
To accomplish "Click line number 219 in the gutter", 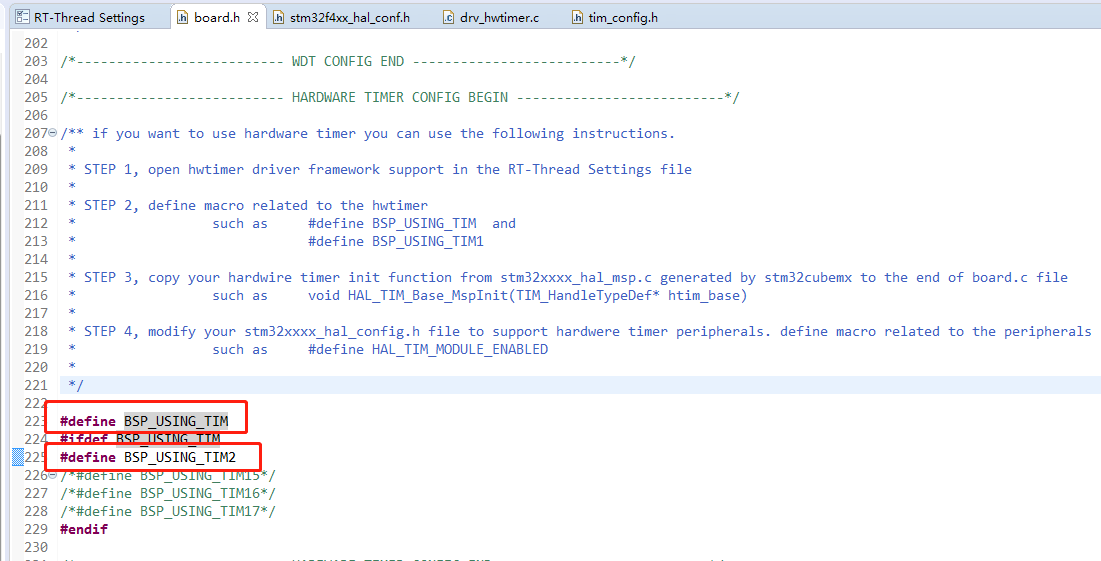I will 36,350.
